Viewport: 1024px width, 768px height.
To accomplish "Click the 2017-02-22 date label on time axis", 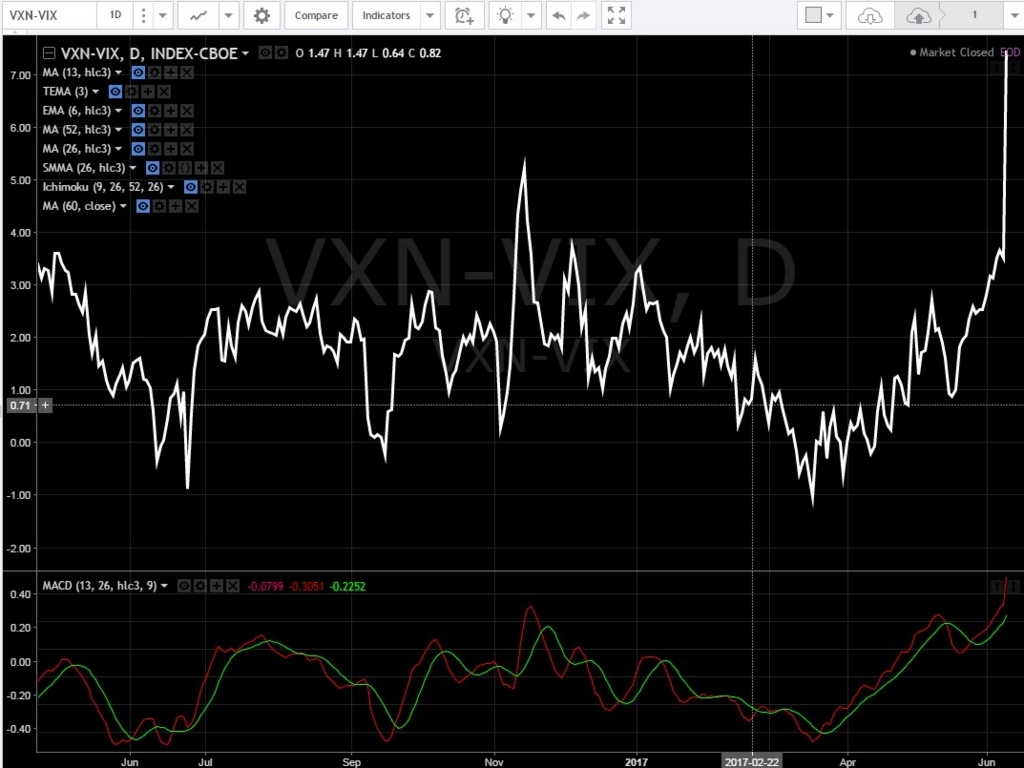I will coord(751,761).
